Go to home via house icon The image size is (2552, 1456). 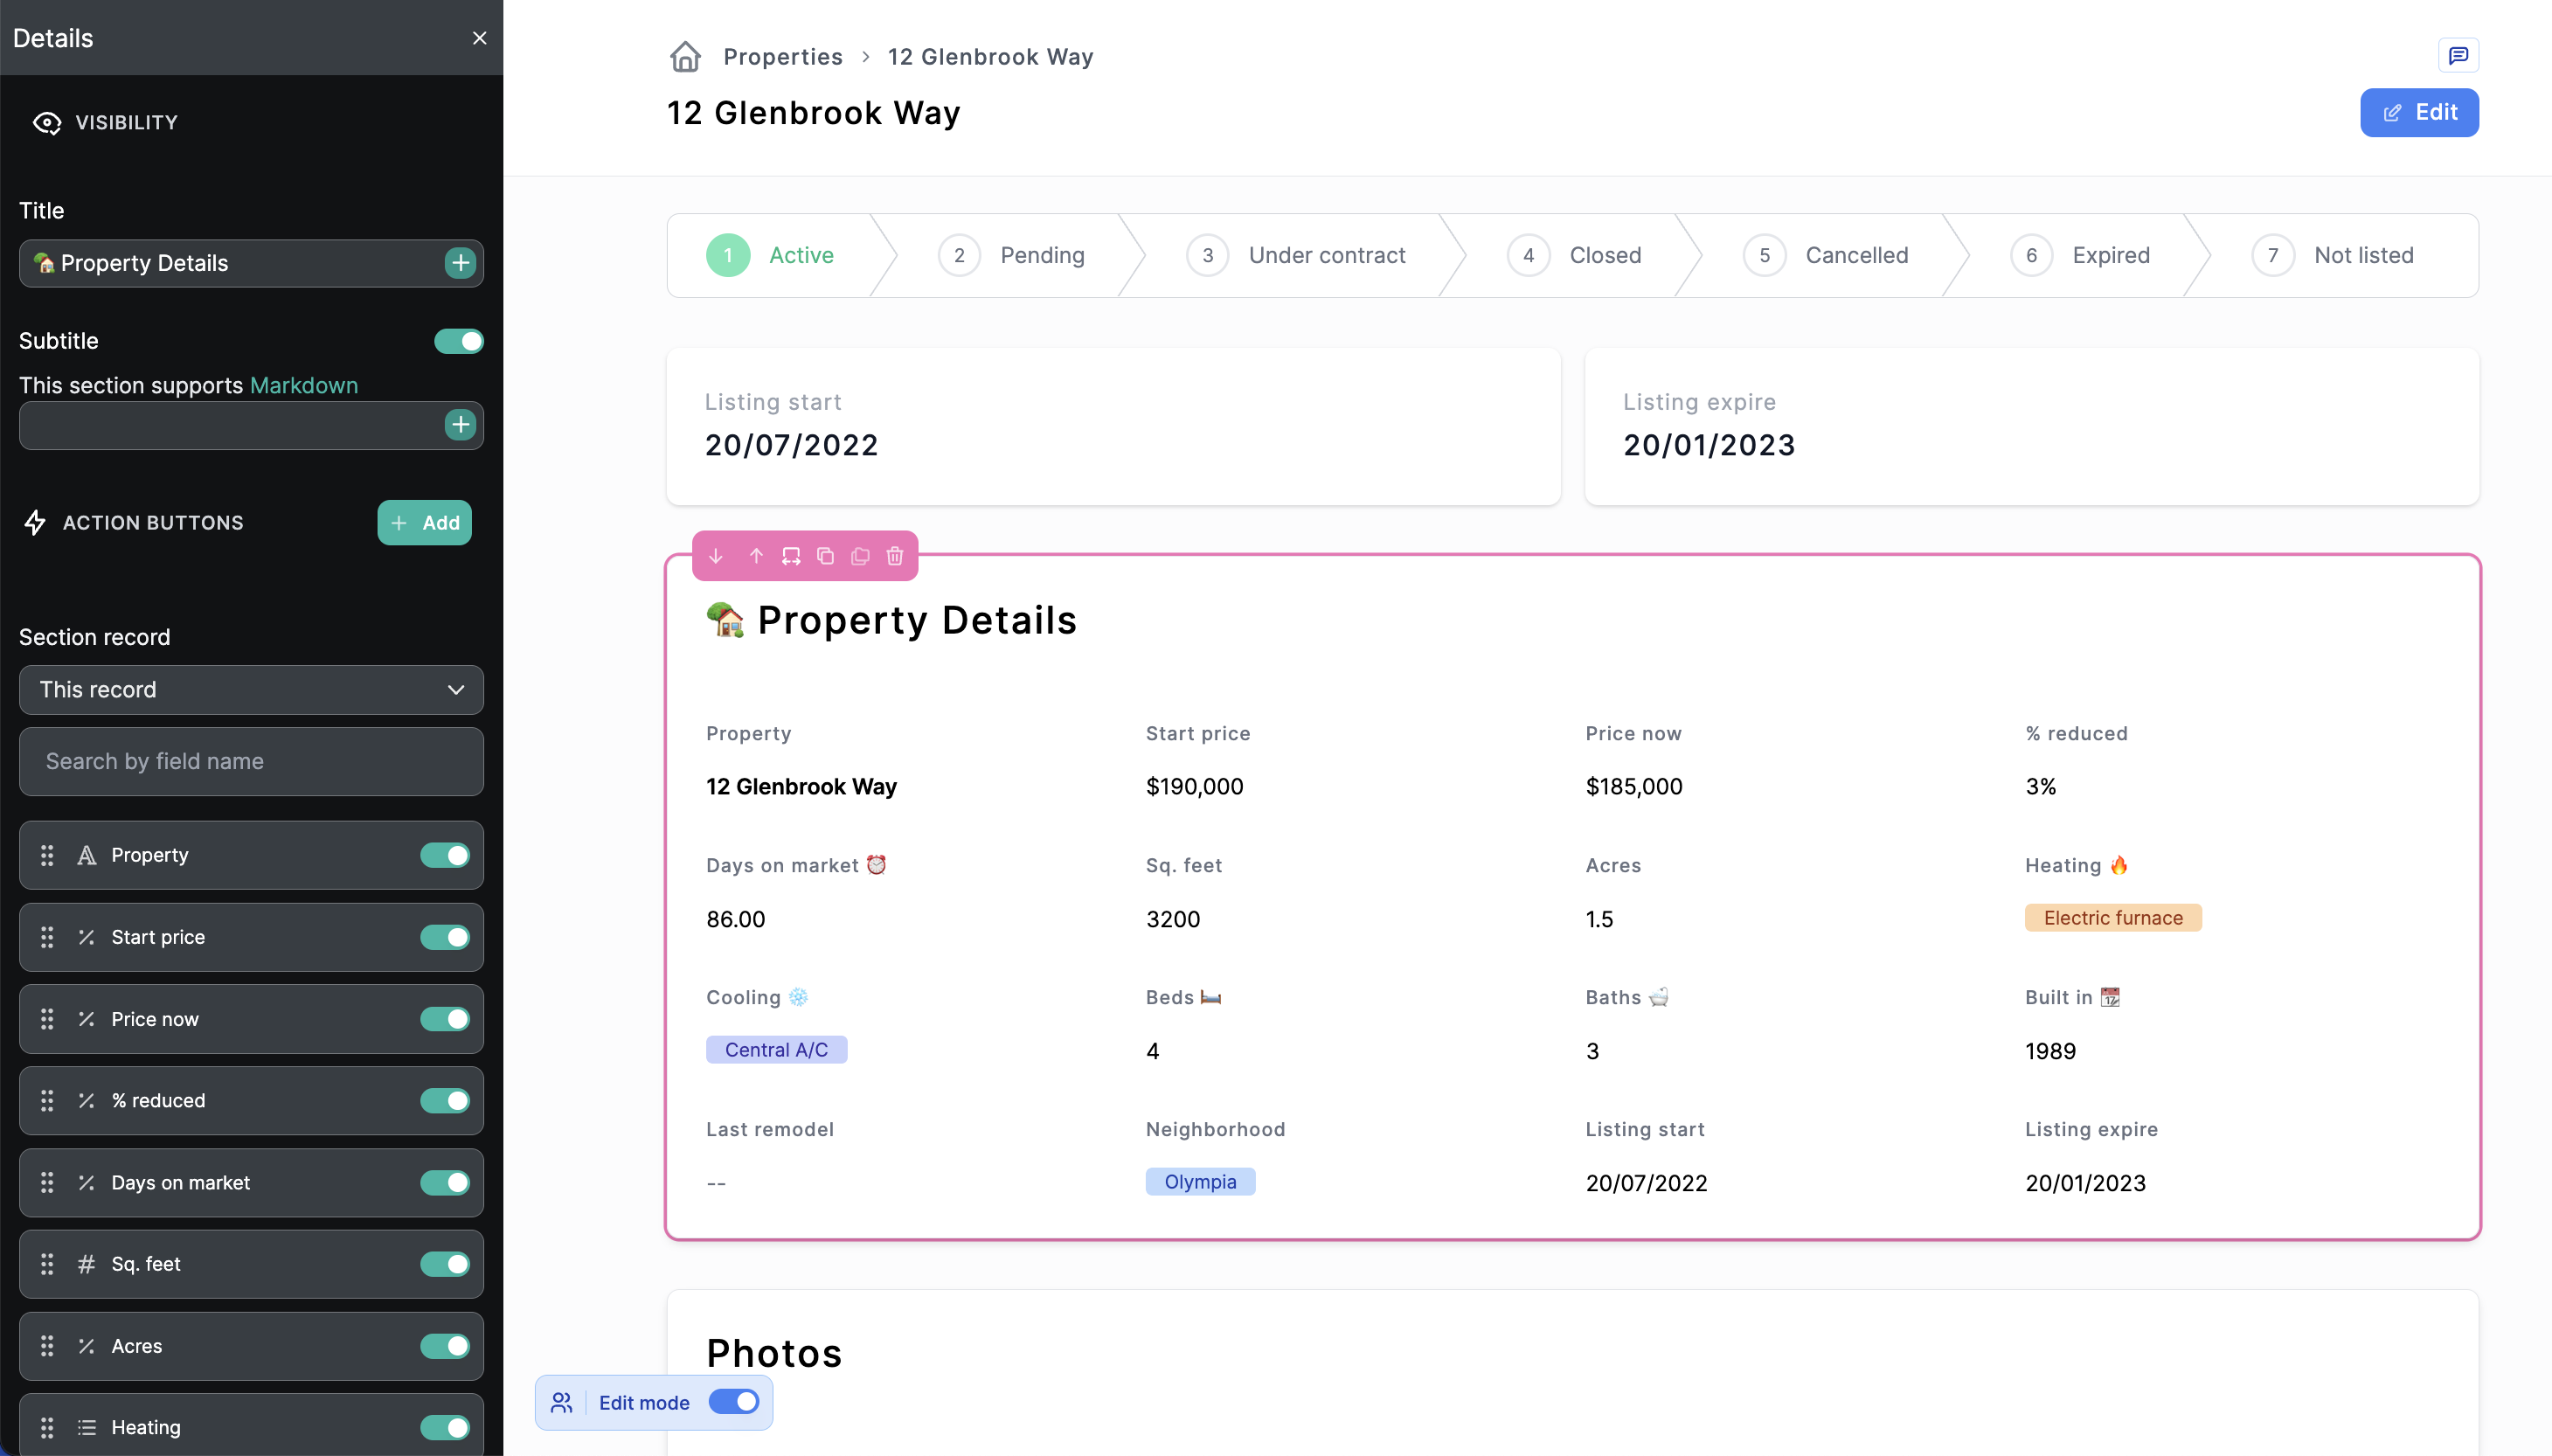point(685,57)
